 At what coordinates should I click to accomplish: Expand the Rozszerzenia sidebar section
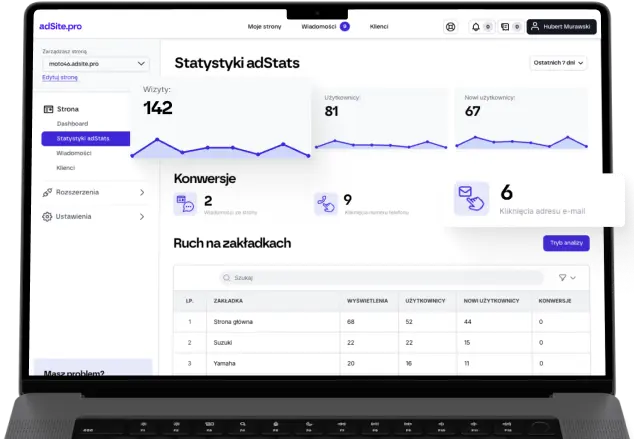[x=142, y=191]
